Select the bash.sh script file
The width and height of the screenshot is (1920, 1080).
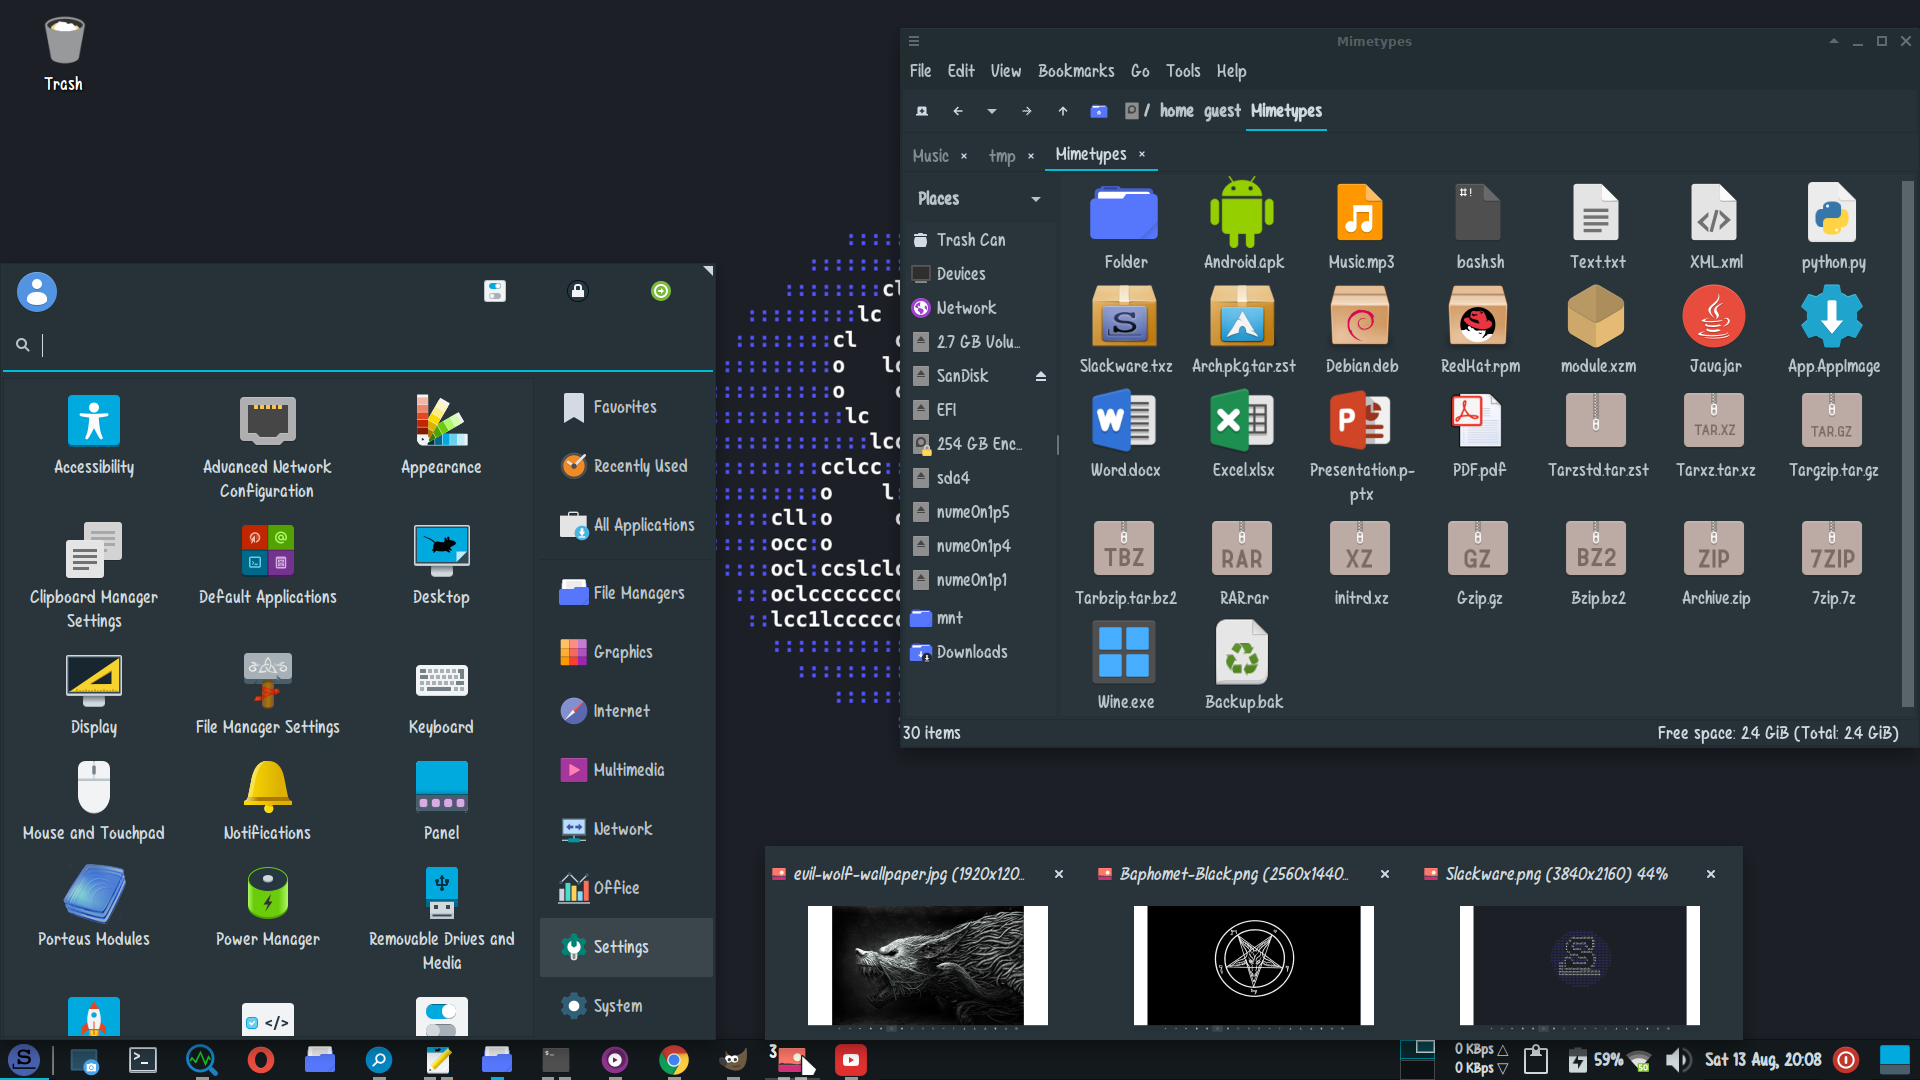[1478, 213]
